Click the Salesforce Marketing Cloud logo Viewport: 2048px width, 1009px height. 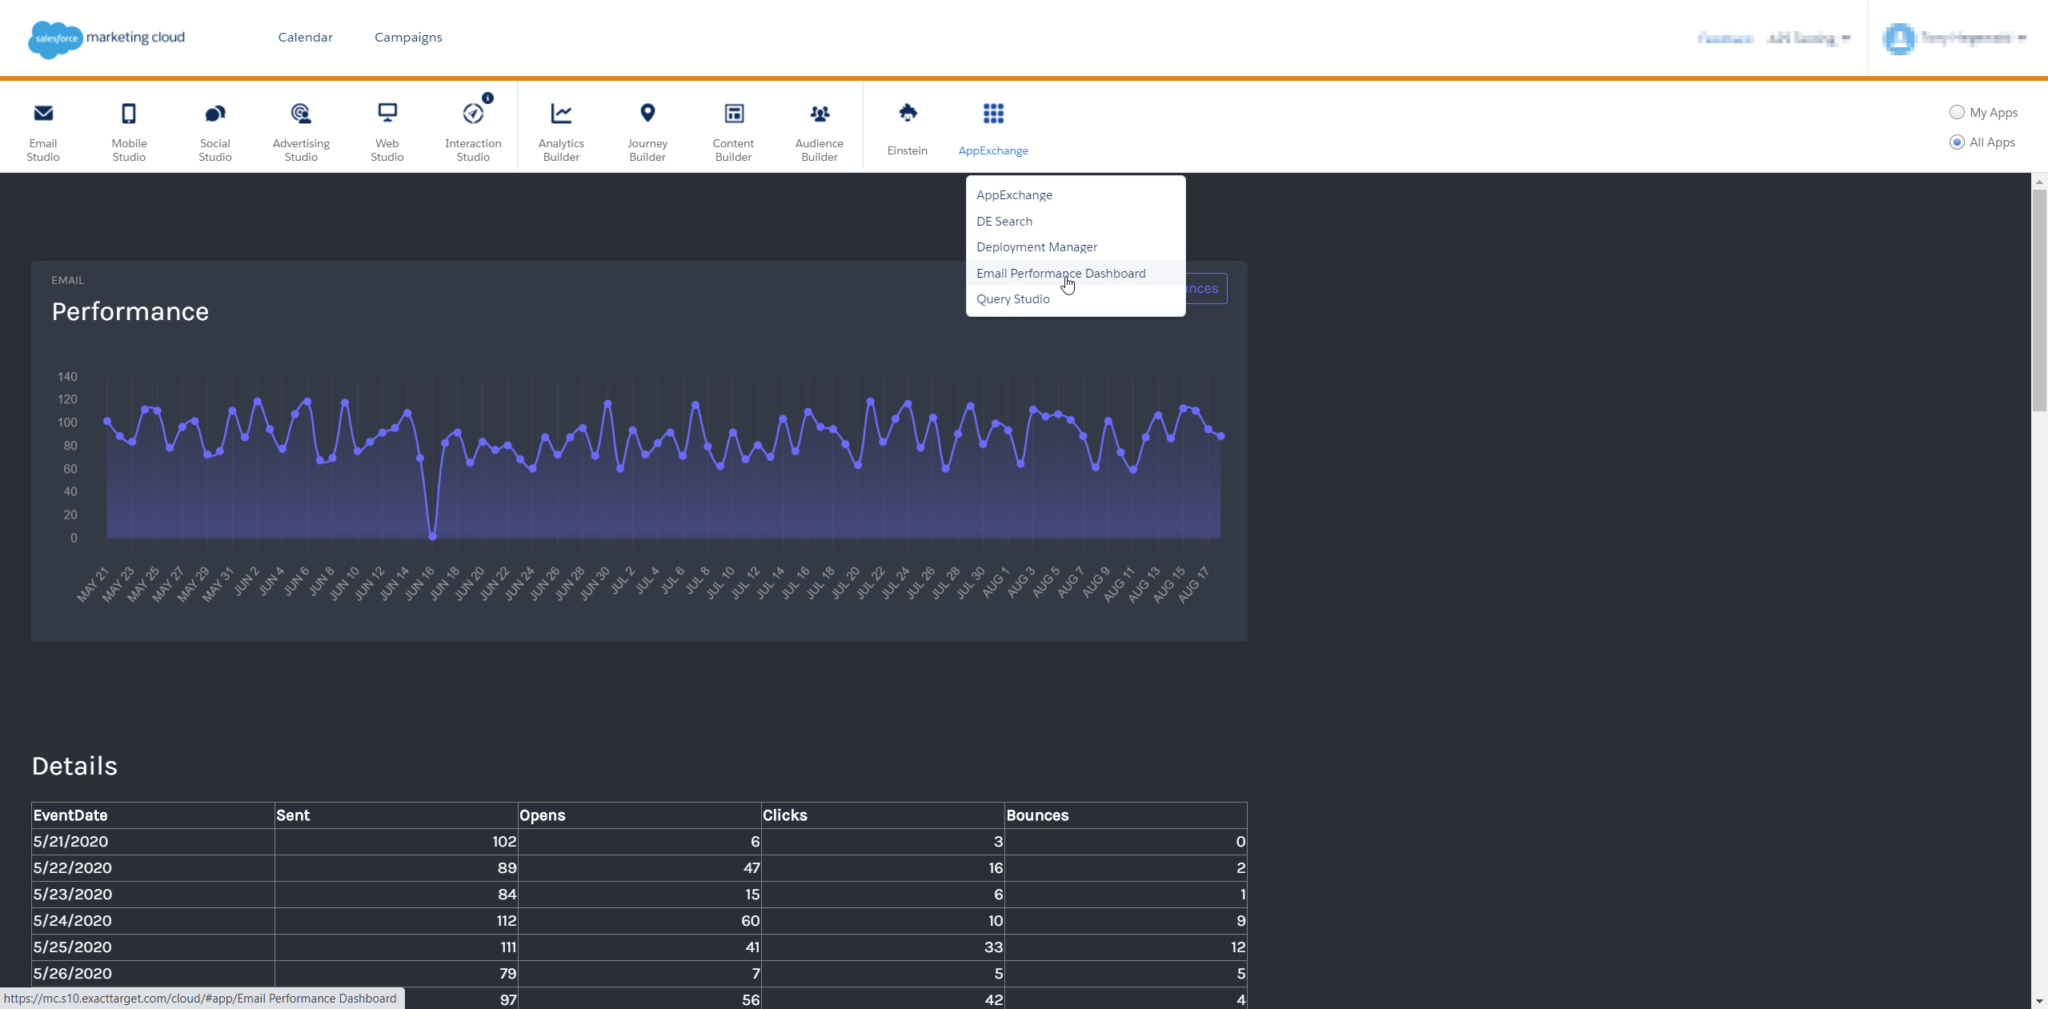107,38
